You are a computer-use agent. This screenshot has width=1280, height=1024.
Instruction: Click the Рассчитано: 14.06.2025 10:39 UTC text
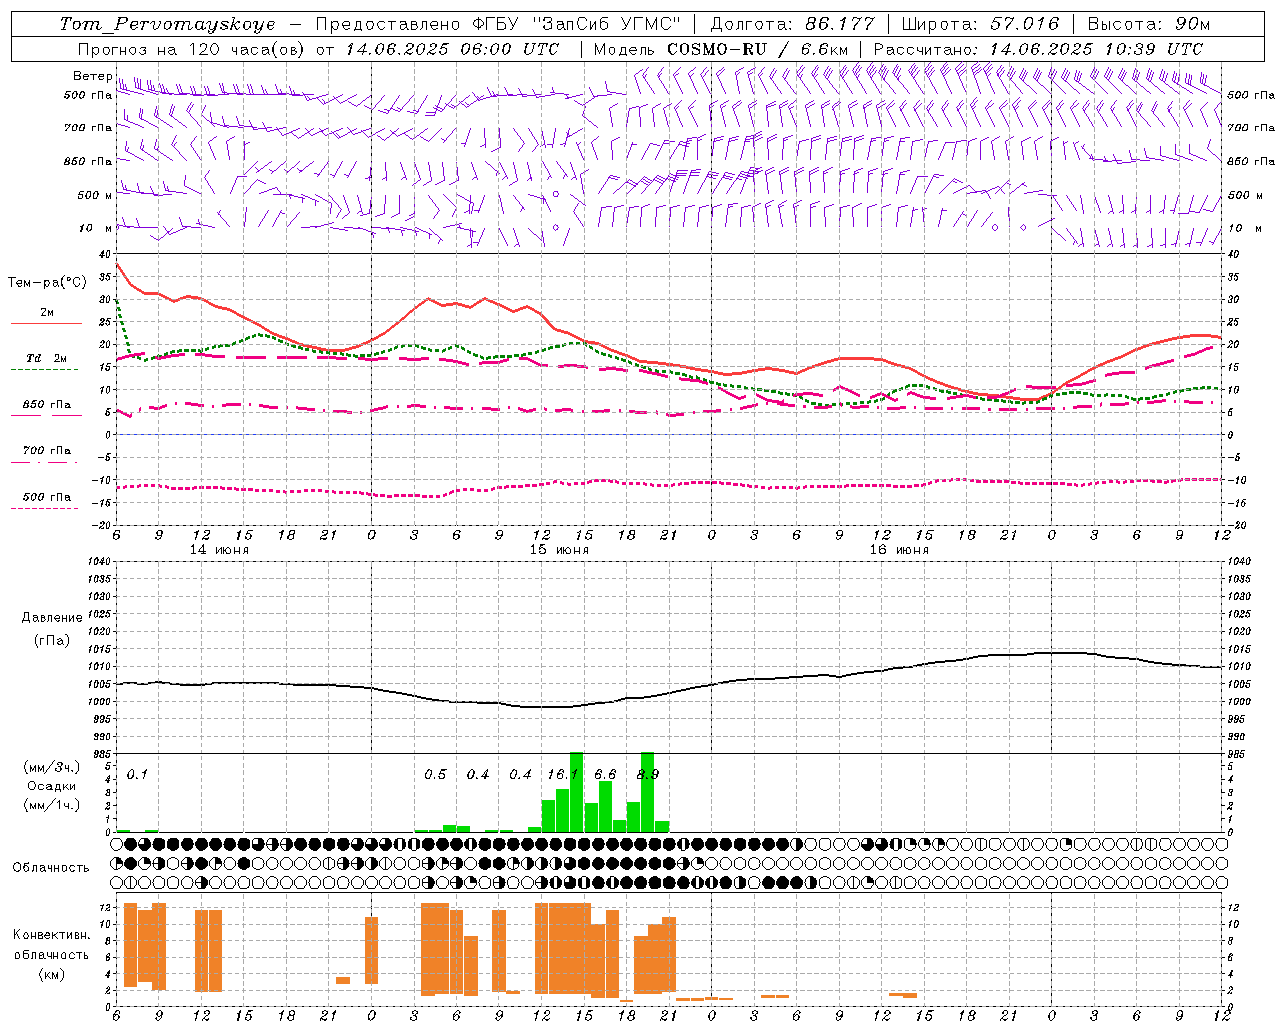click(1038, 49)
